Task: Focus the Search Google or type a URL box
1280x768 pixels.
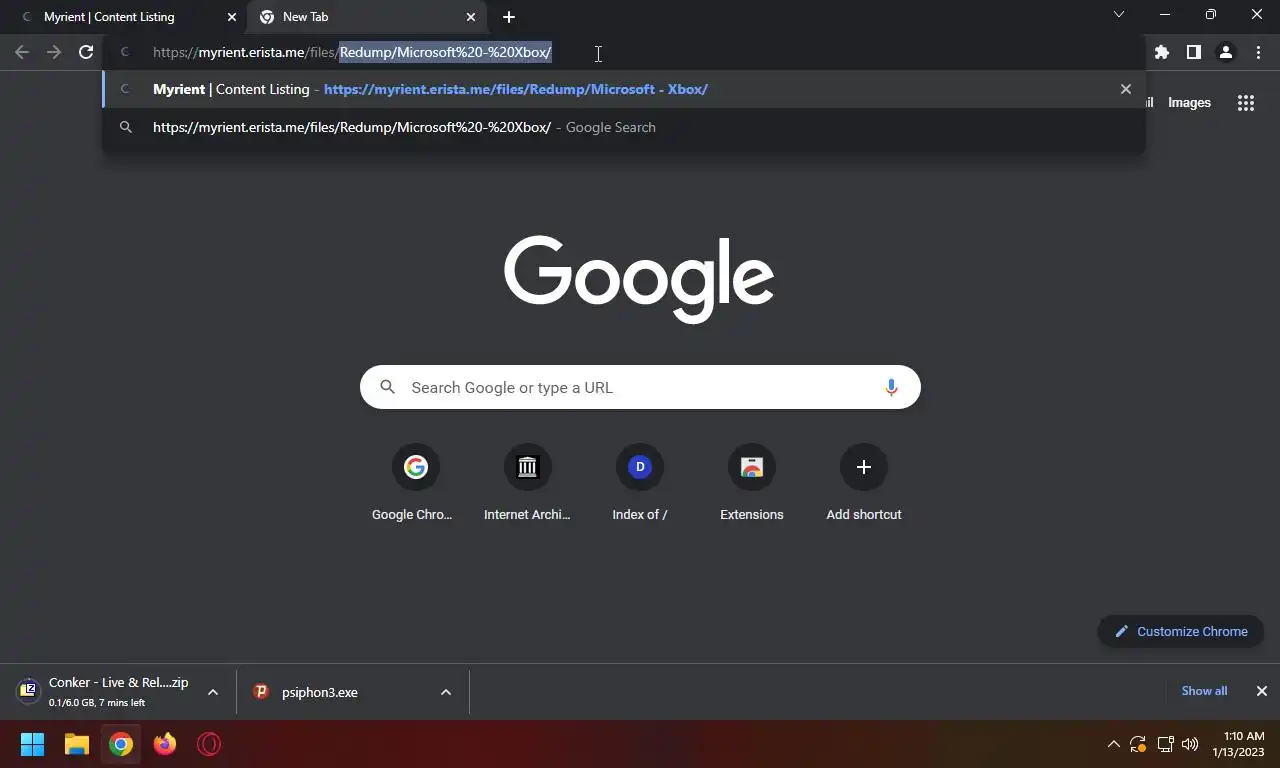Action: [640, 387]
